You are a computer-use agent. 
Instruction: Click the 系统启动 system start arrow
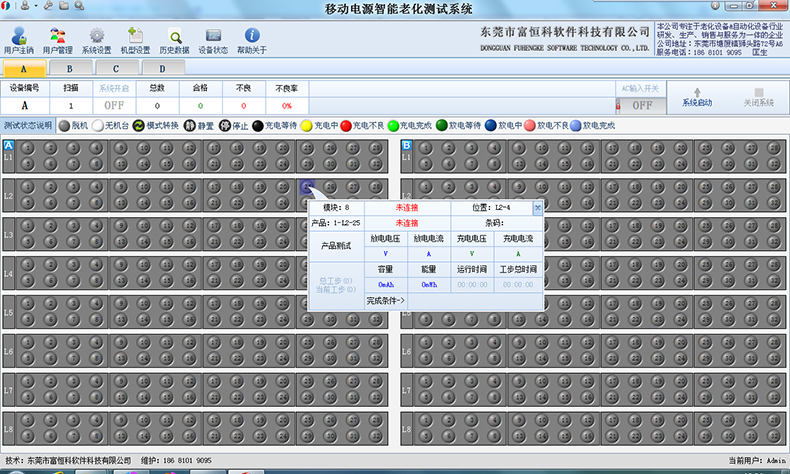click(x=697, y=97)
